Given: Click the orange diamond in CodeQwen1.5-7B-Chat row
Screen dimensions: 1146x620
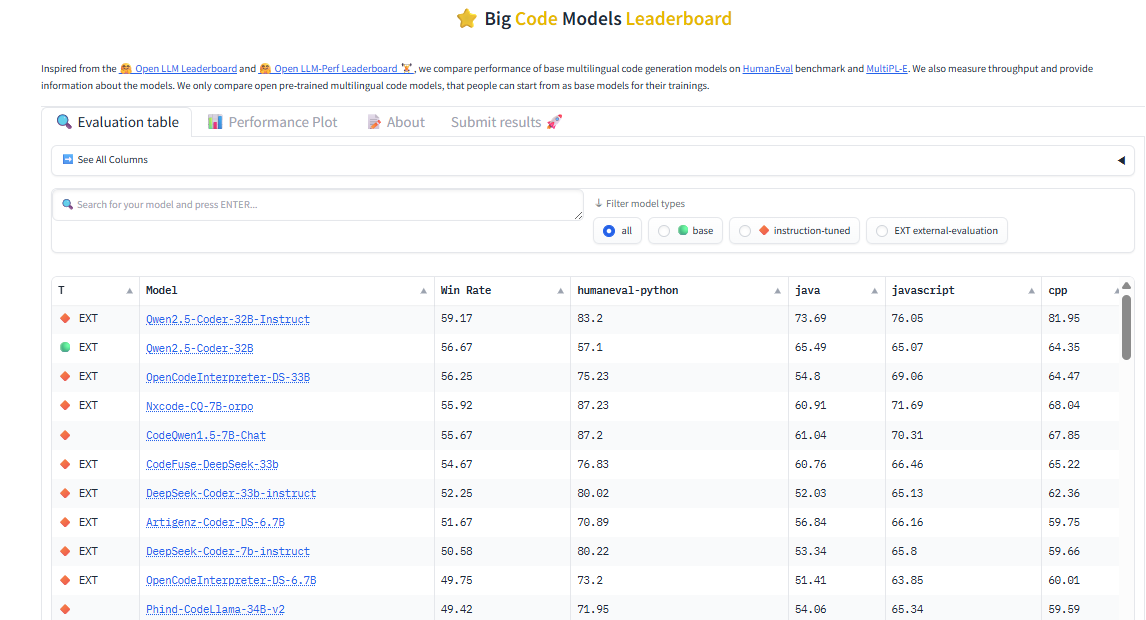Looking at the screenshot, I should coord(65,435).
